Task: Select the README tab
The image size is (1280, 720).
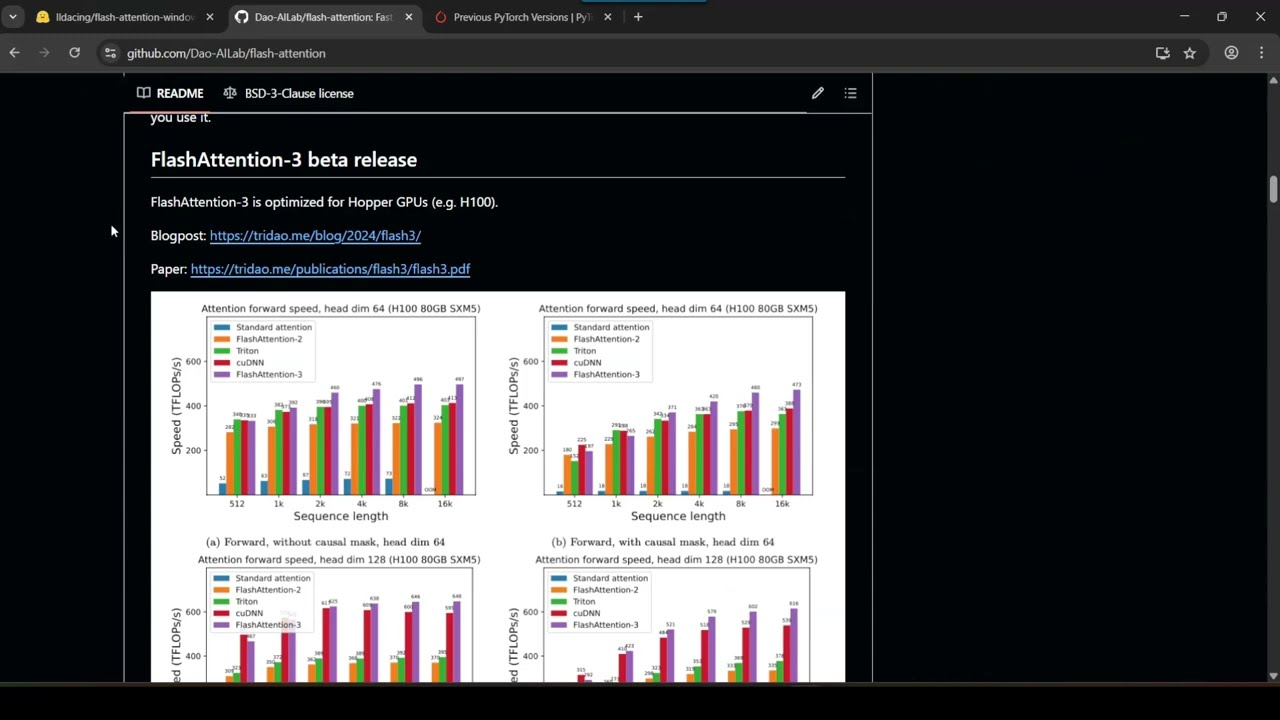Action: tap(170, 93)
